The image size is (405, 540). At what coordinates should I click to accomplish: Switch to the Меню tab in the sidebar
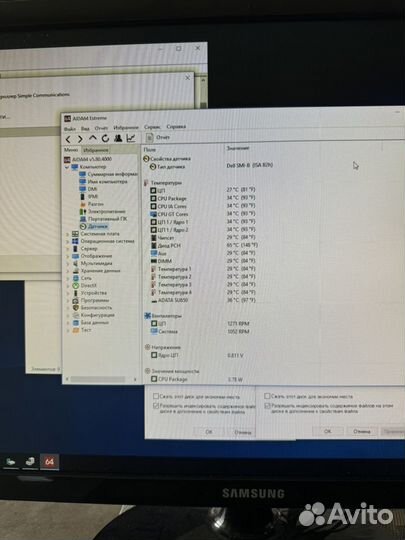71,150
